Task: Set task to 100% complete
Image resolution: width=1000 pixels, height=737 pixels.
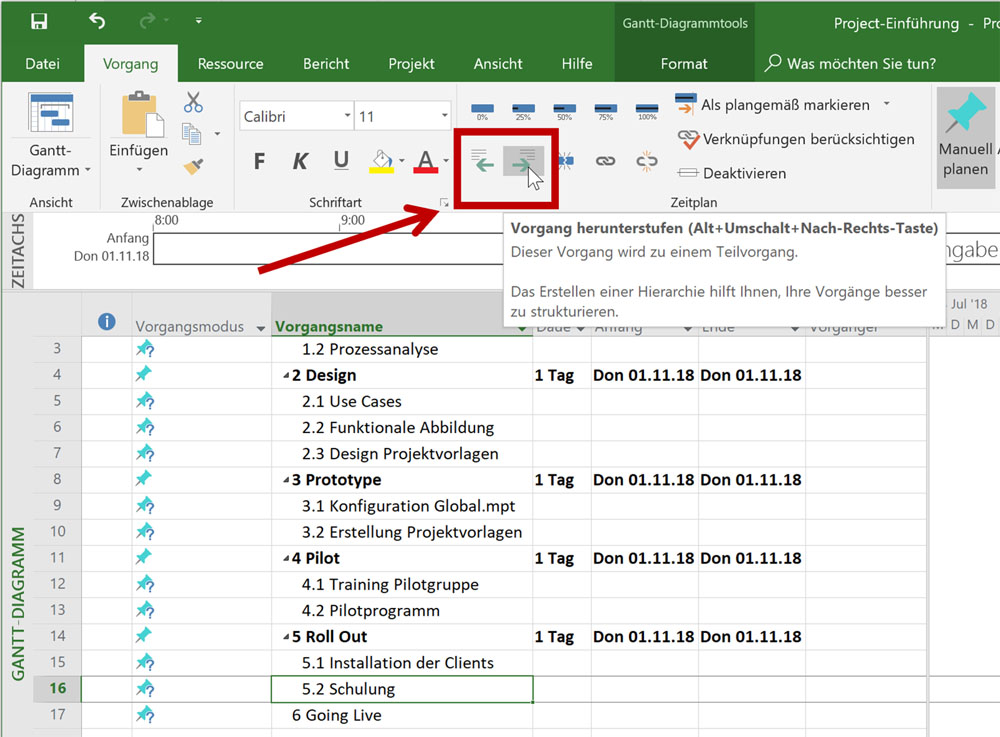Action: click(x=647, y=109)
